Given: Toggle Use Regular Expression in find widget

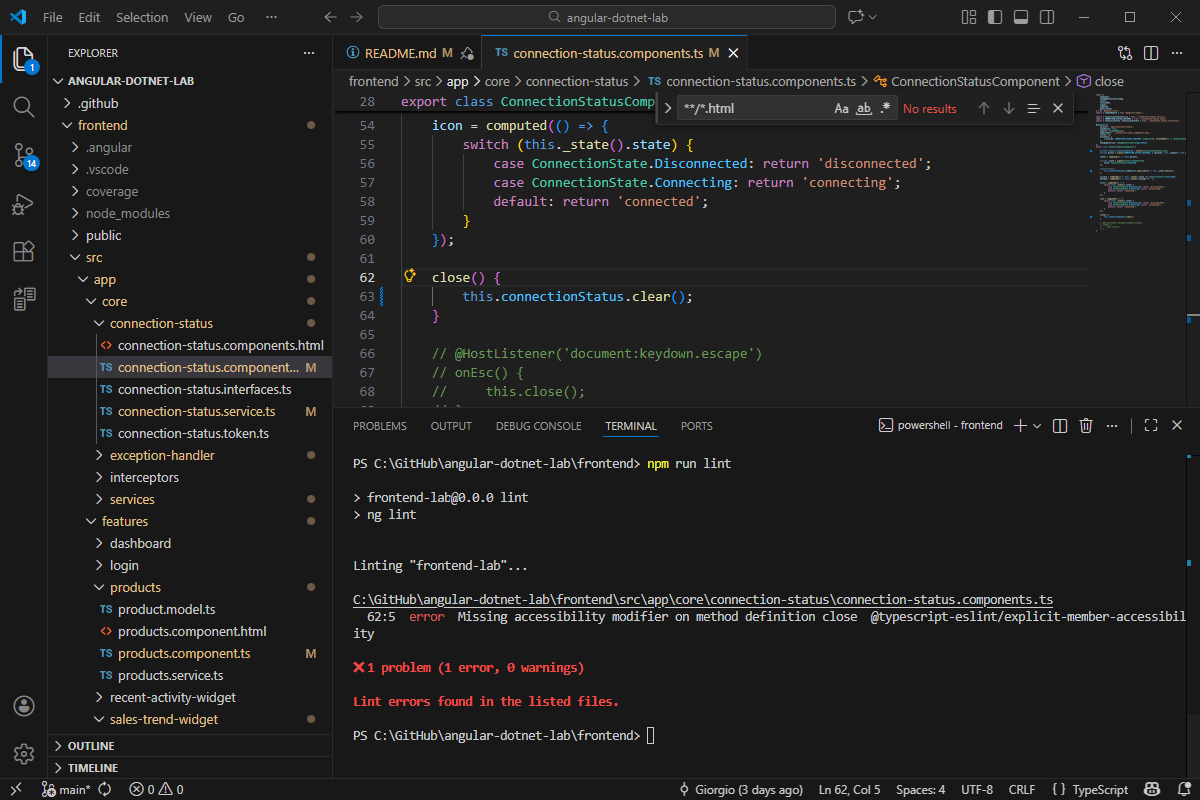Looking at the screenshot, I should pos(886,108).
